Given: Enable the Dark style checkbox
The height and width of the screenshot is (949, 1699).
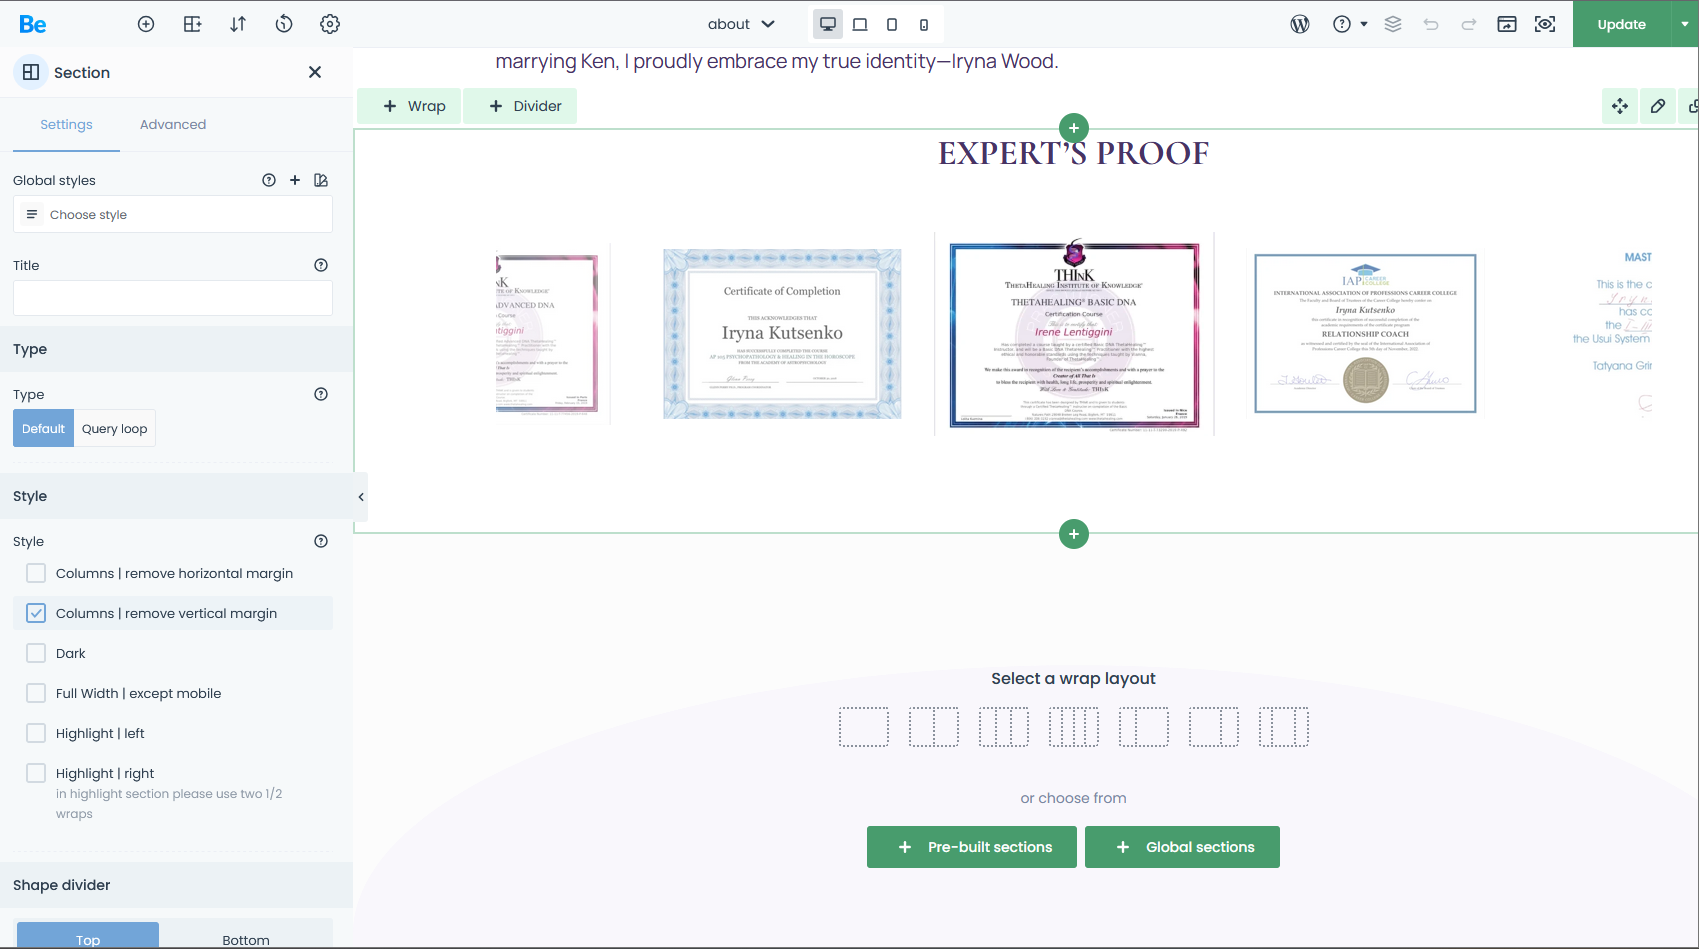Looking at the screenshot, I should pos(36,653).
